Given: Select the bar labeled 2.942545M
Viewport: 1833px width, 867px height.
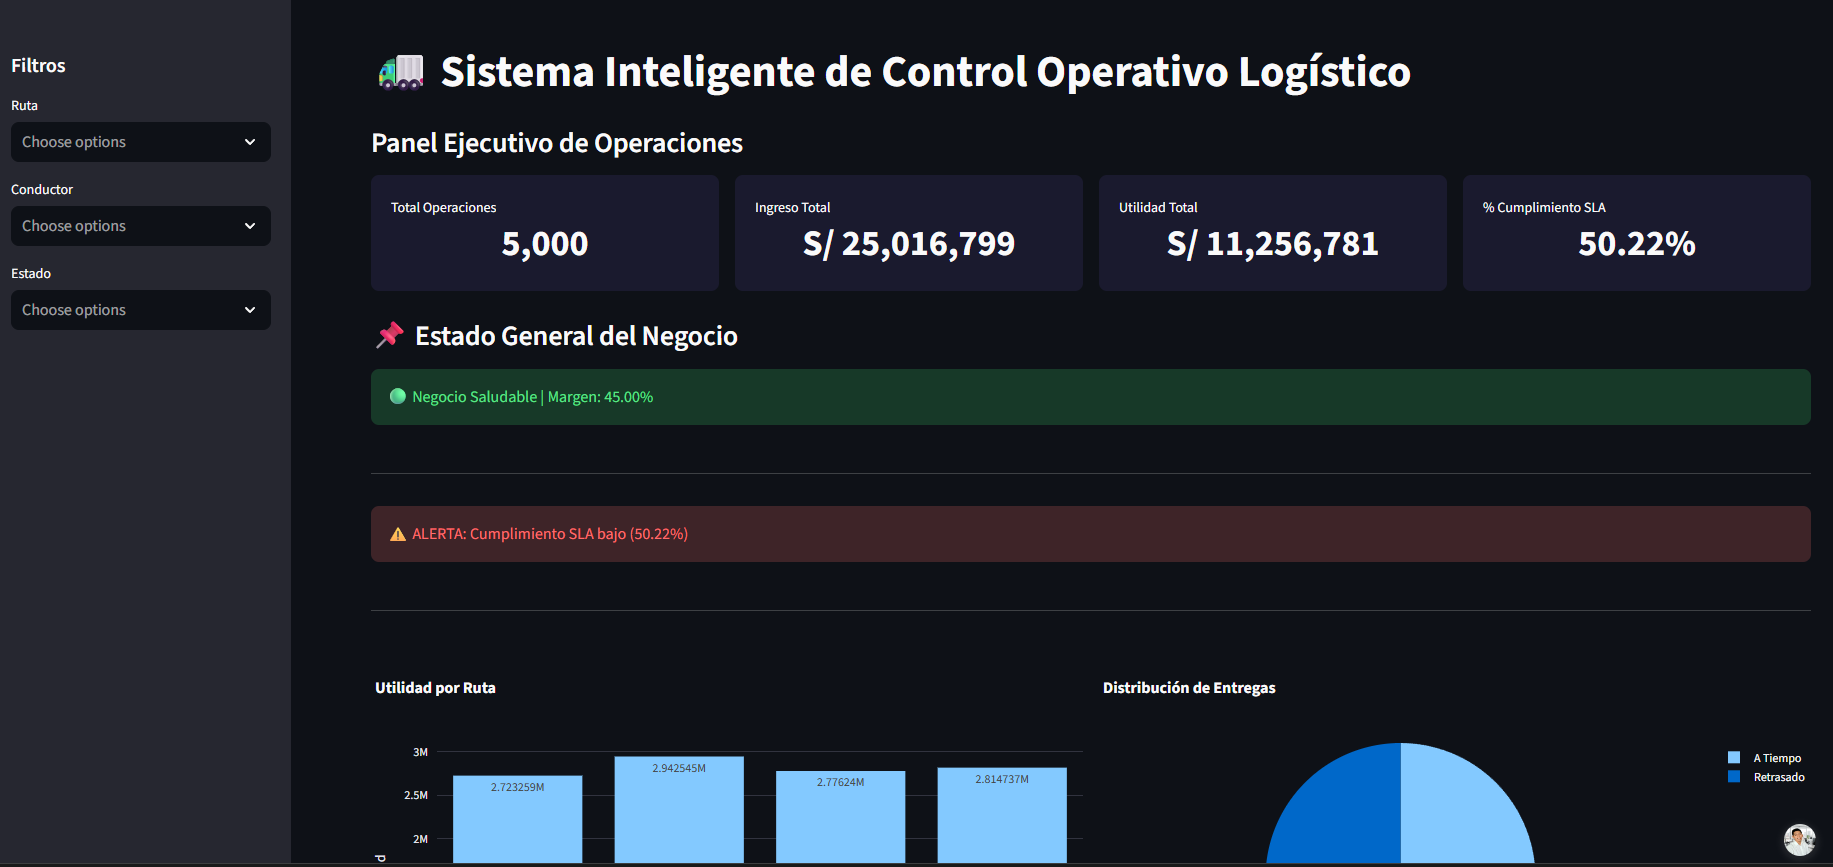Looking at the screenshot, I should click(679, 810).
